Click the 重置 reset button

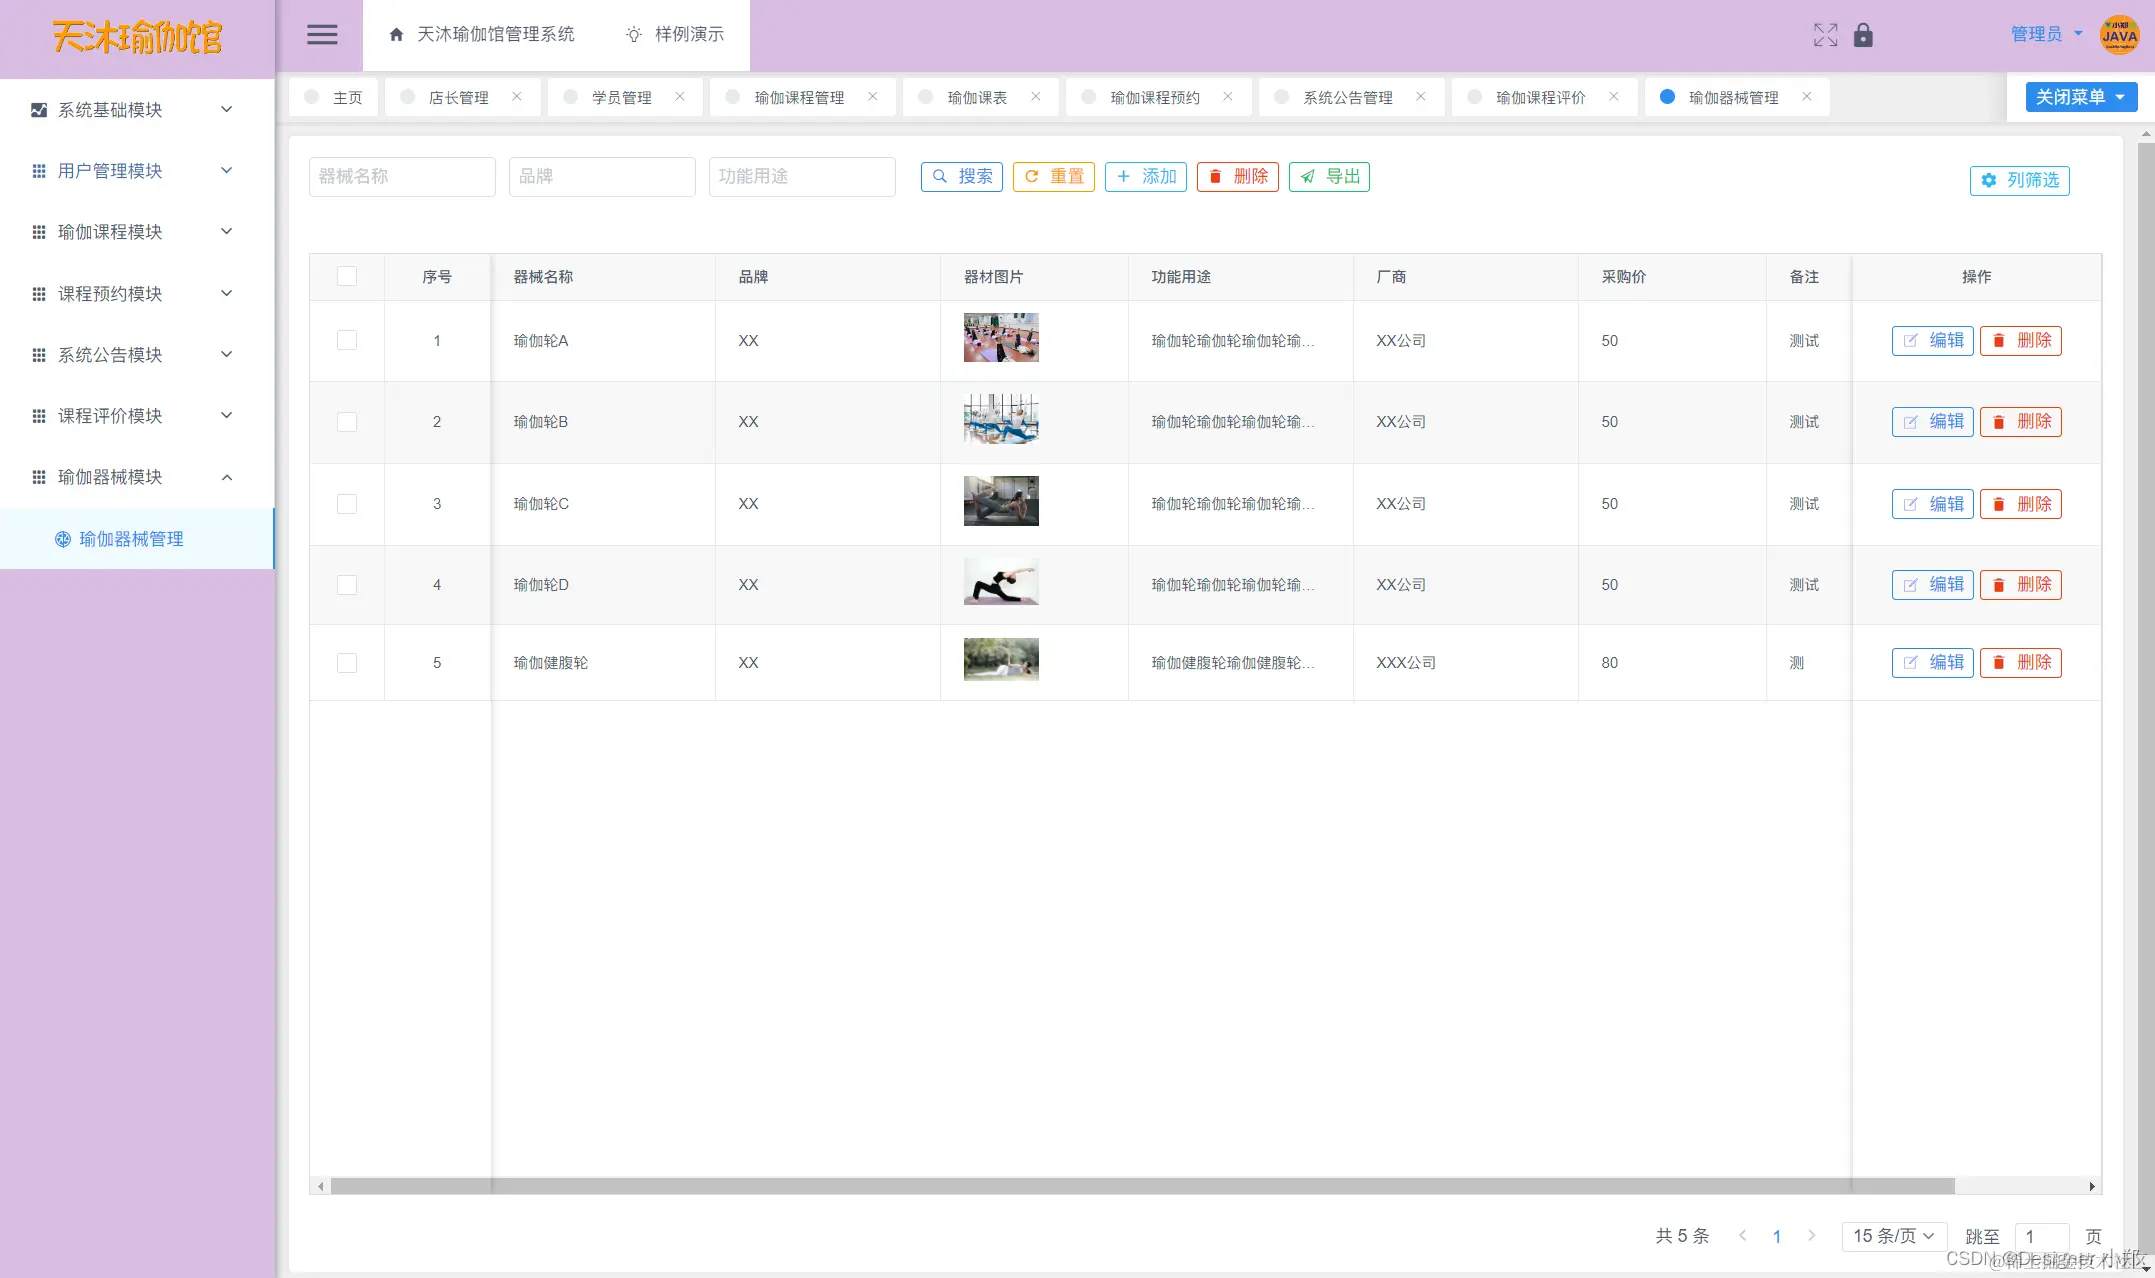tap(1054, 177)
